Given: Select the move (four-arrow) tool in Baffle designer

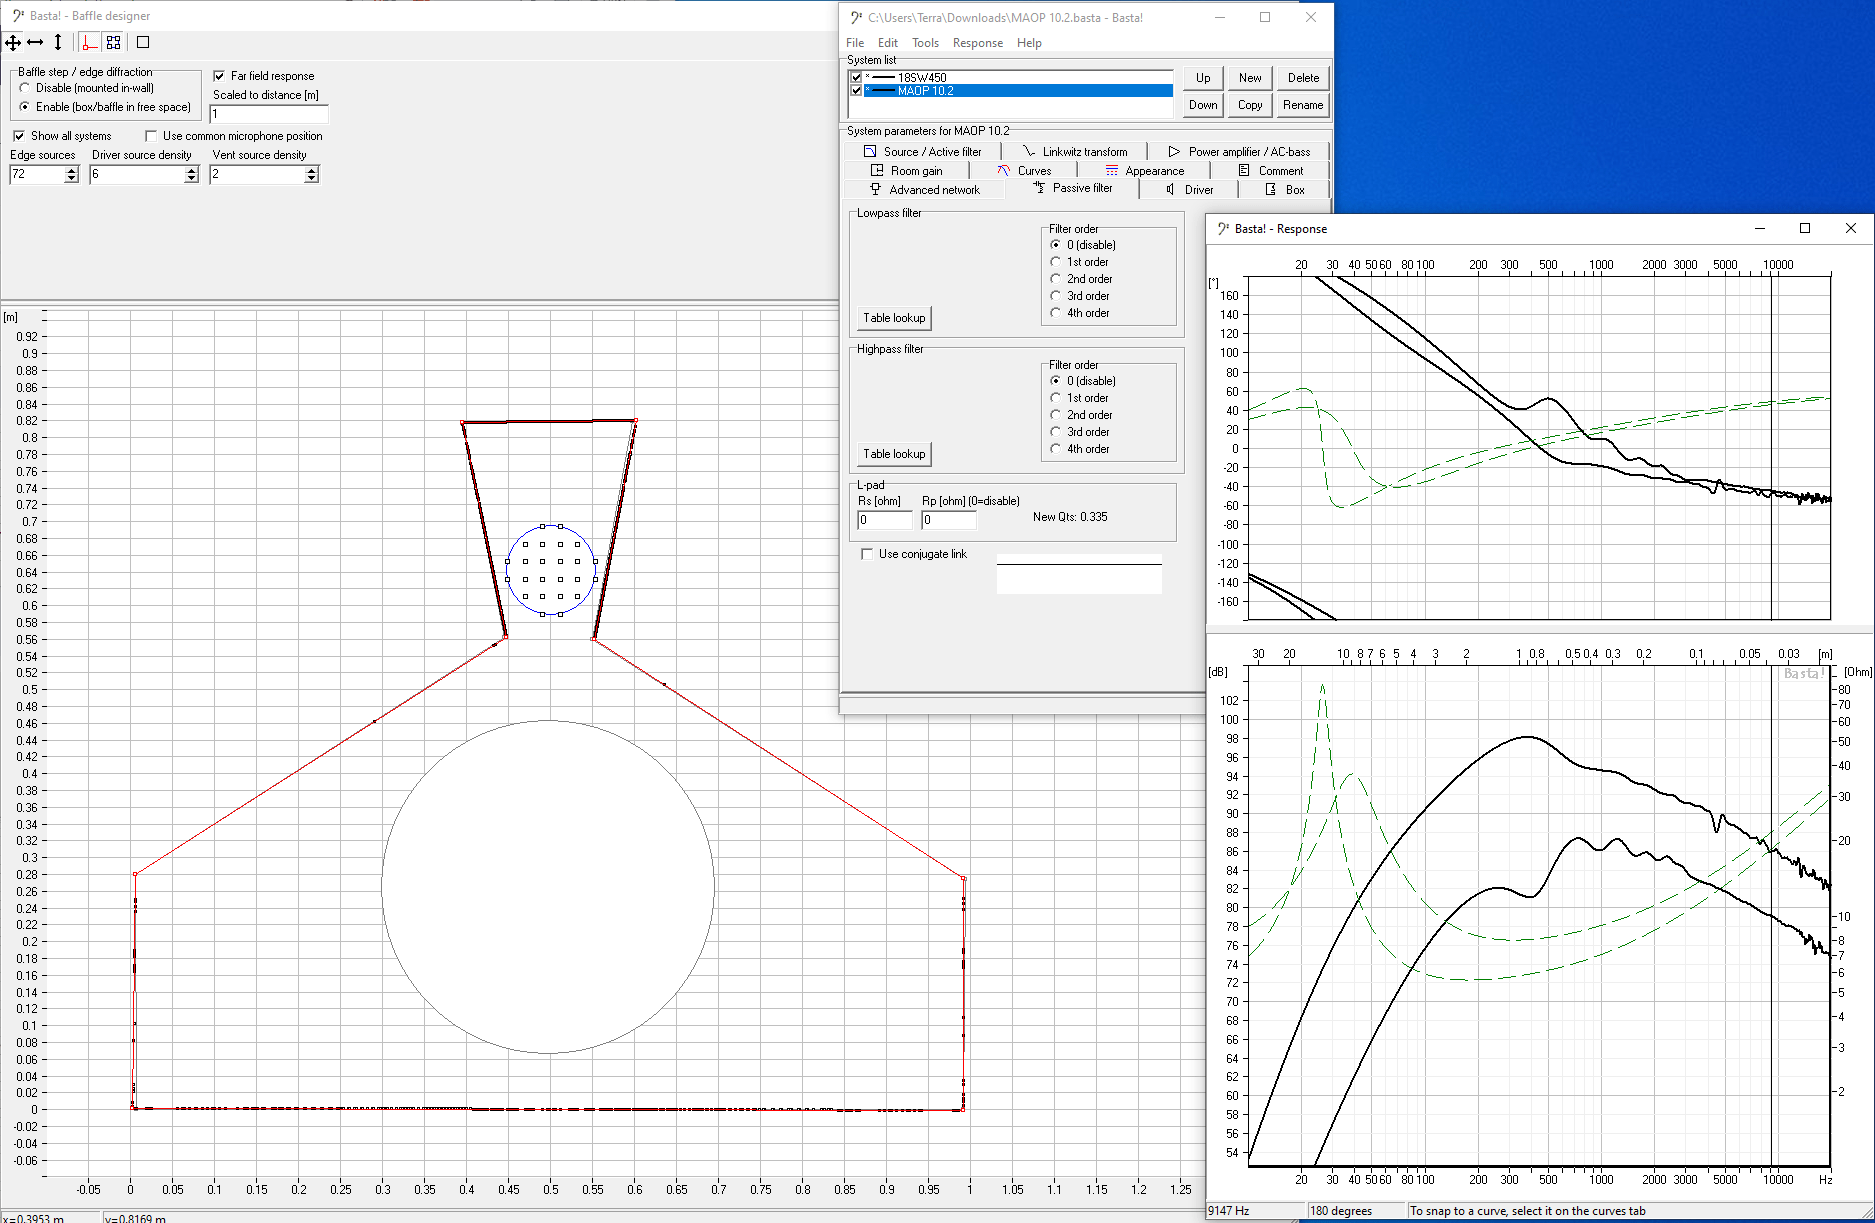Looking at the screenshot, I should coord(13,42).
